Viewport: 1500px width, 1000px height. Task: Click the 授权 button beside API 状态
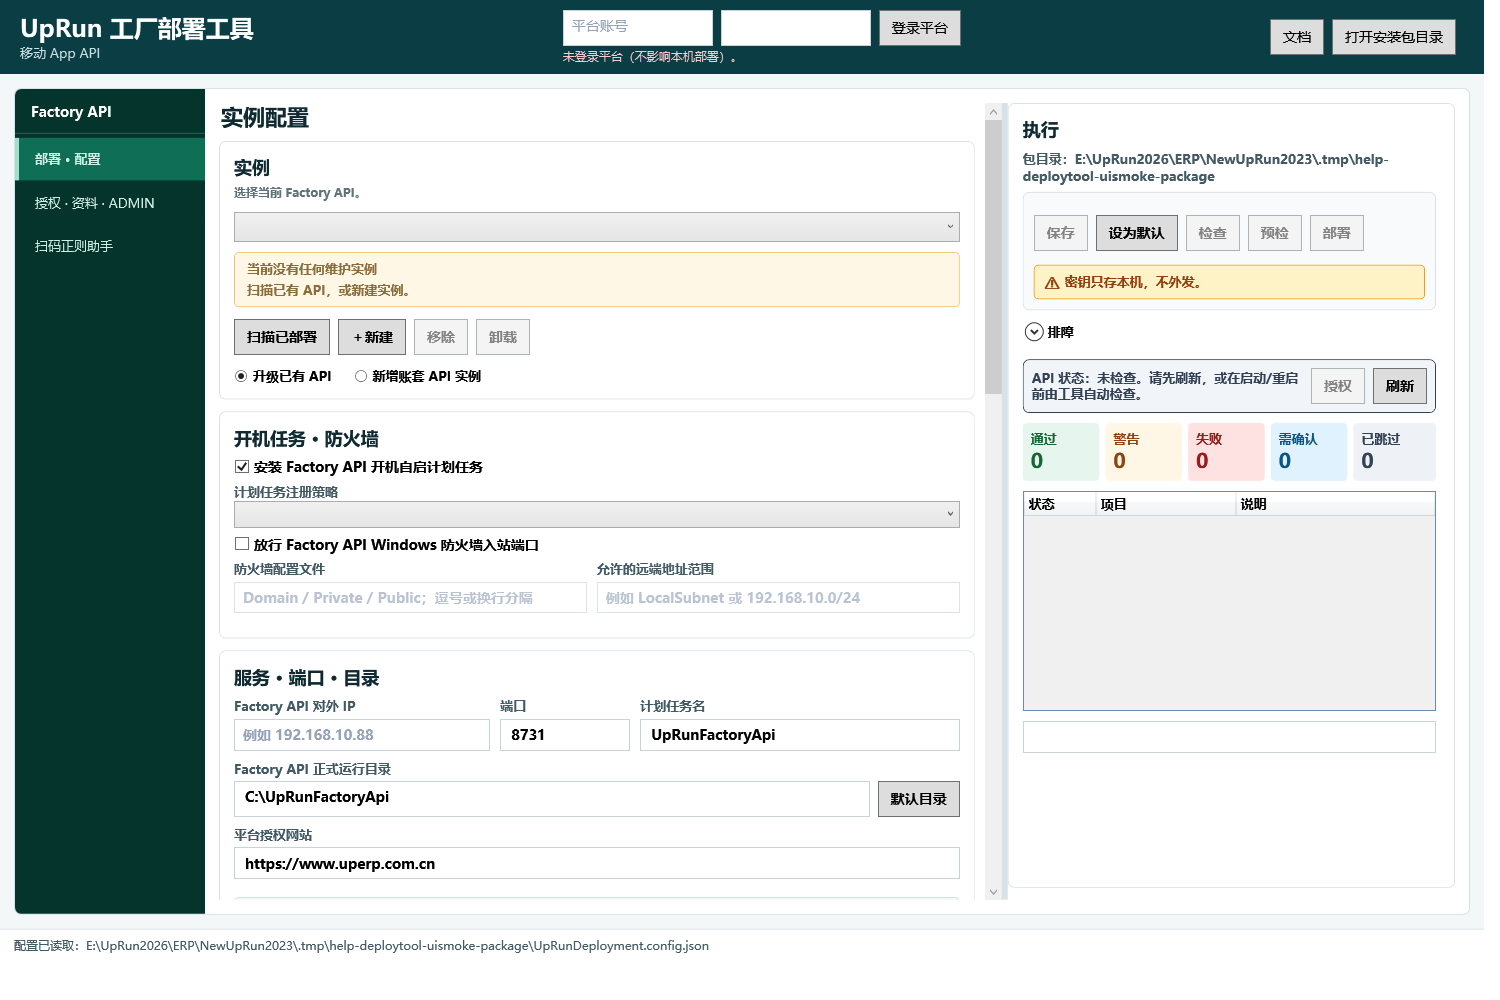point(1338,386)
